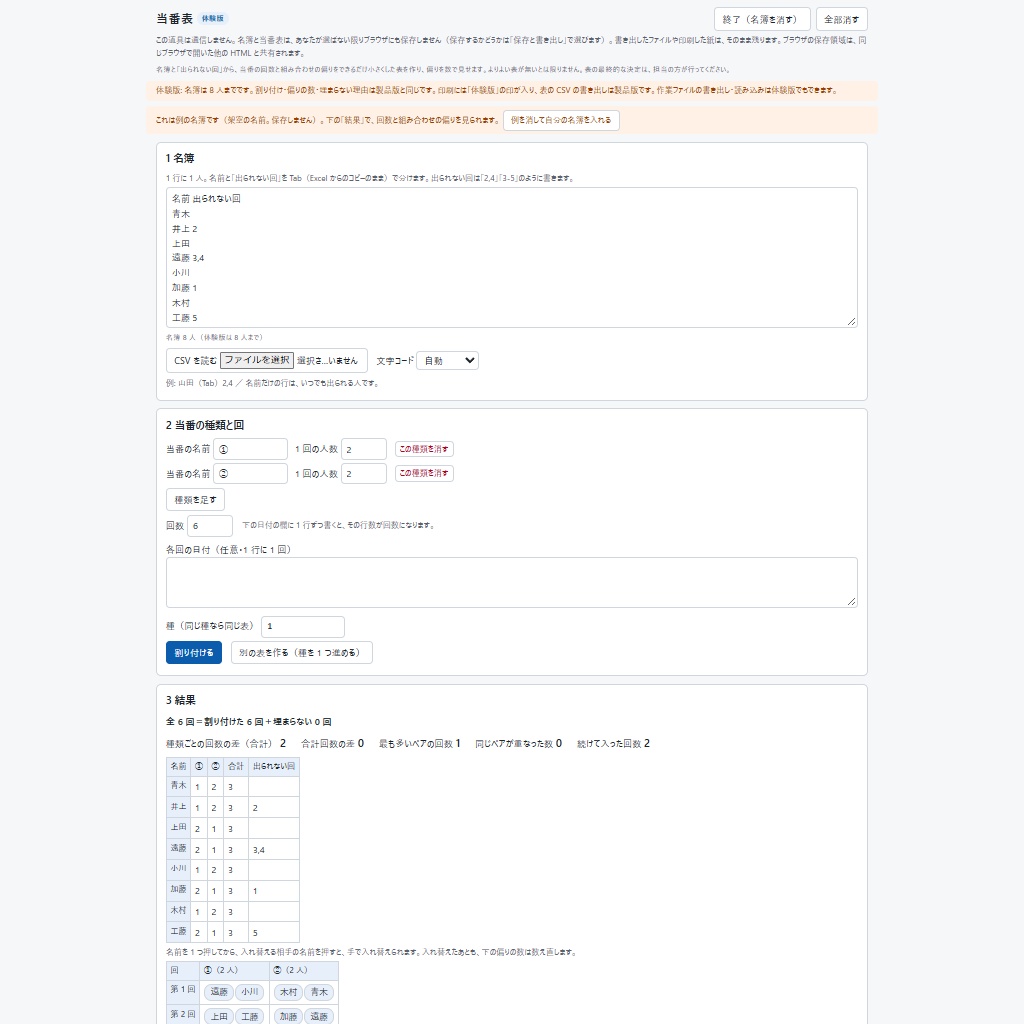1024x1024 pixels.
Task: Select the 遠藤 chip in the 第2回 row
Action: pyautogui.click(x=319, y=1016)
